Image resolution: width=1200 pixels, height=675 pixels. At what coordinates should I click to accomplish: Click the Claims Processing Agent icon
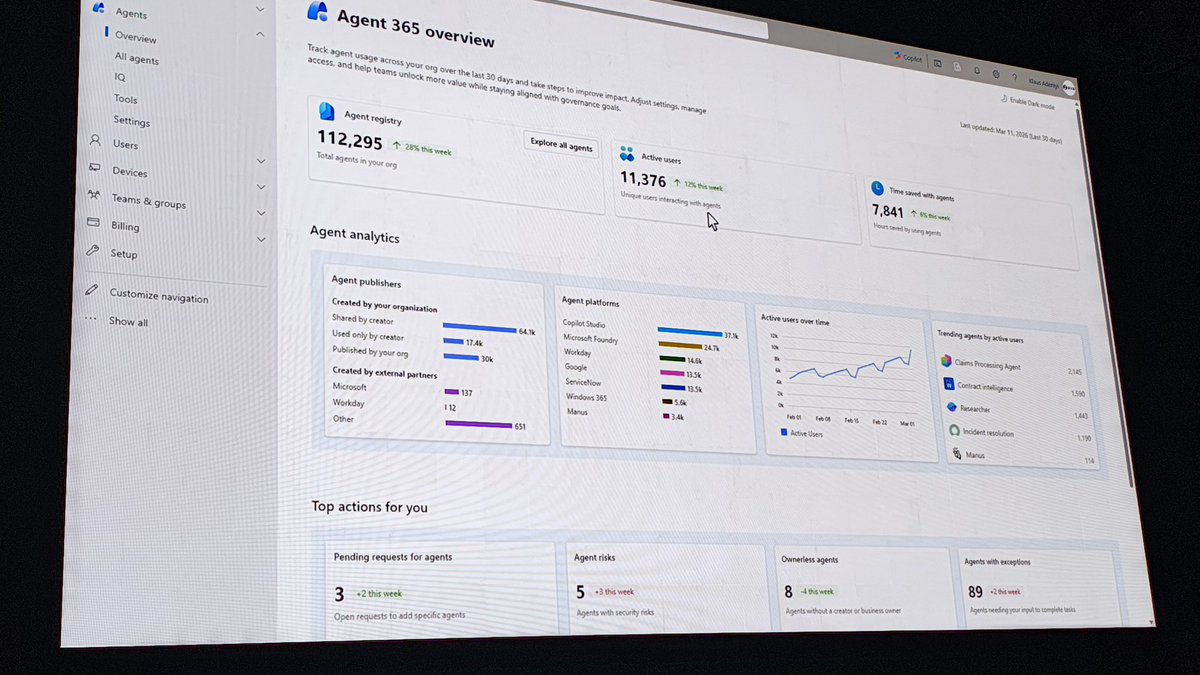(x=947, y=360)
